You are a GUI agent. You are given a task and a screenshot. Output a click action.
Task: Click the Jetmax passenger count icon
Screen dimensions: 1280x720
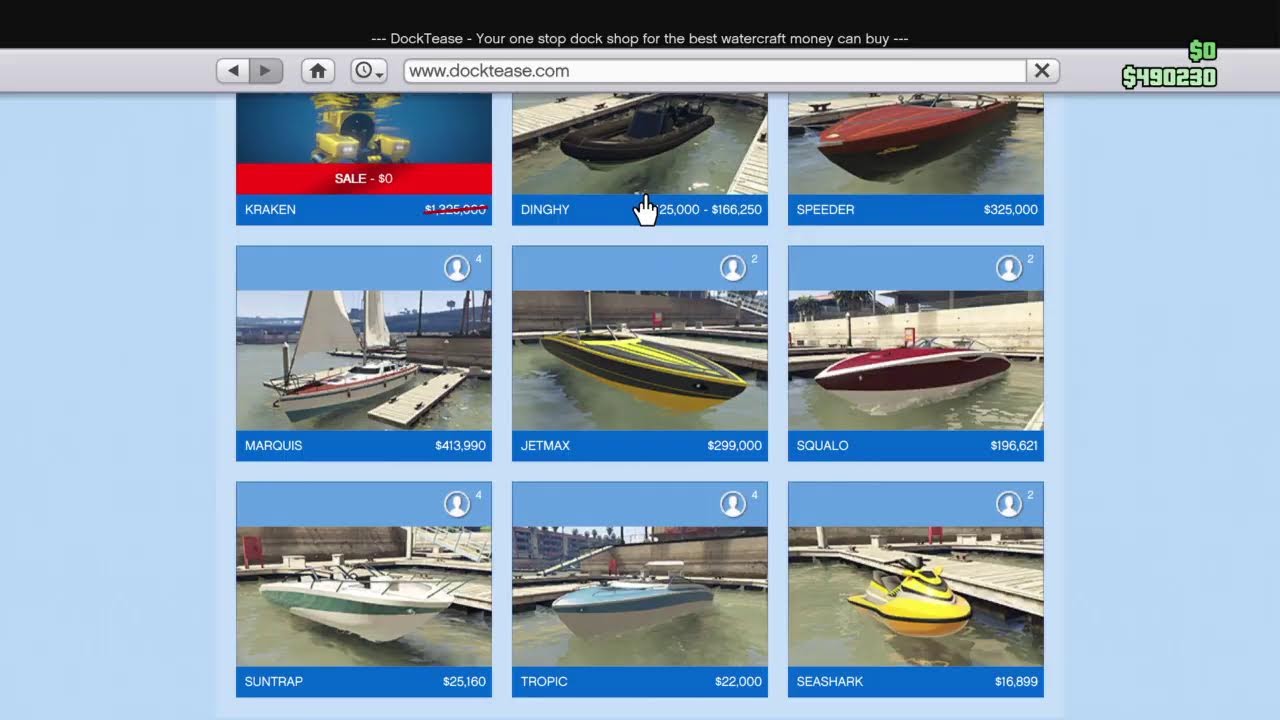click(733, 268)
